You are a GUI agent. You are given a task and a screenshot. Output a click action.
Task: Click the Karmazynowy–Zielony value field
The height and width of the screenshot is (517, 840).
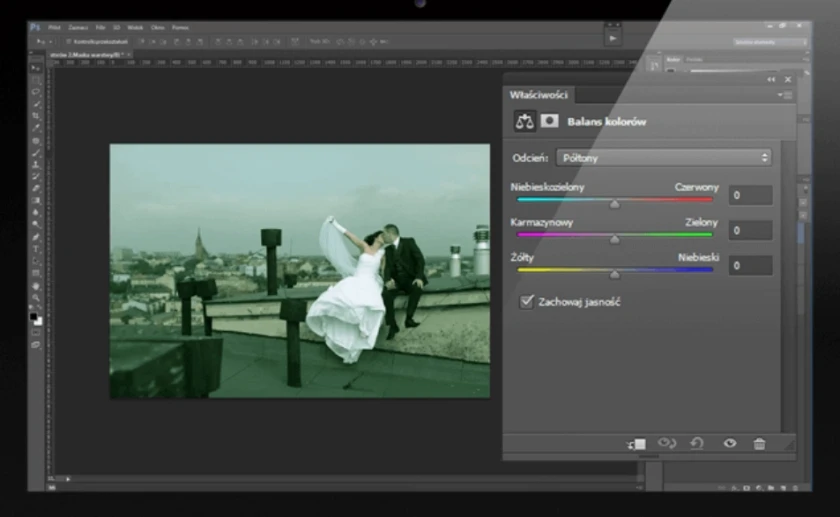(750, 230)
